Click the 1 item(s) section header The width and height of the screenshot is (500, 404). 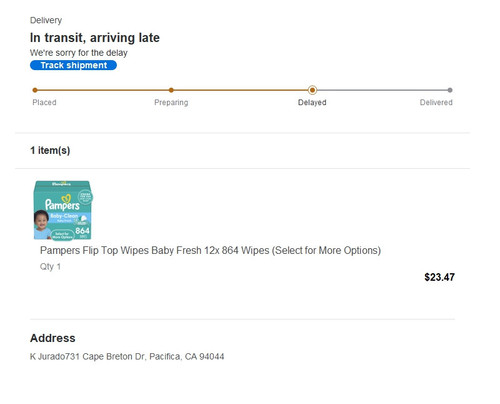point(50,150)
